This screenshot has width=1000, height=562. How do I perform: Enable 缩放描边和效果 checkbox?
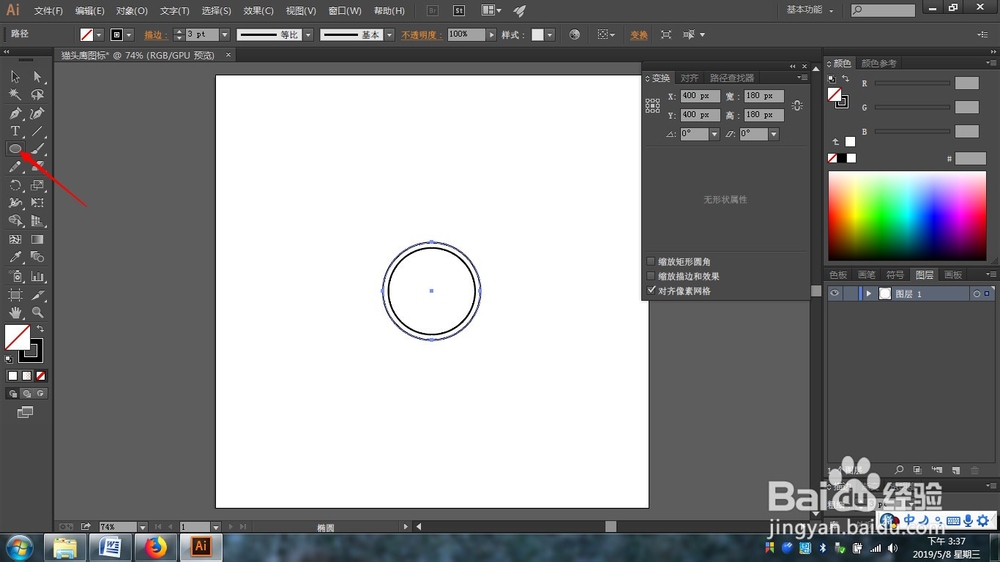pos(651,276)
